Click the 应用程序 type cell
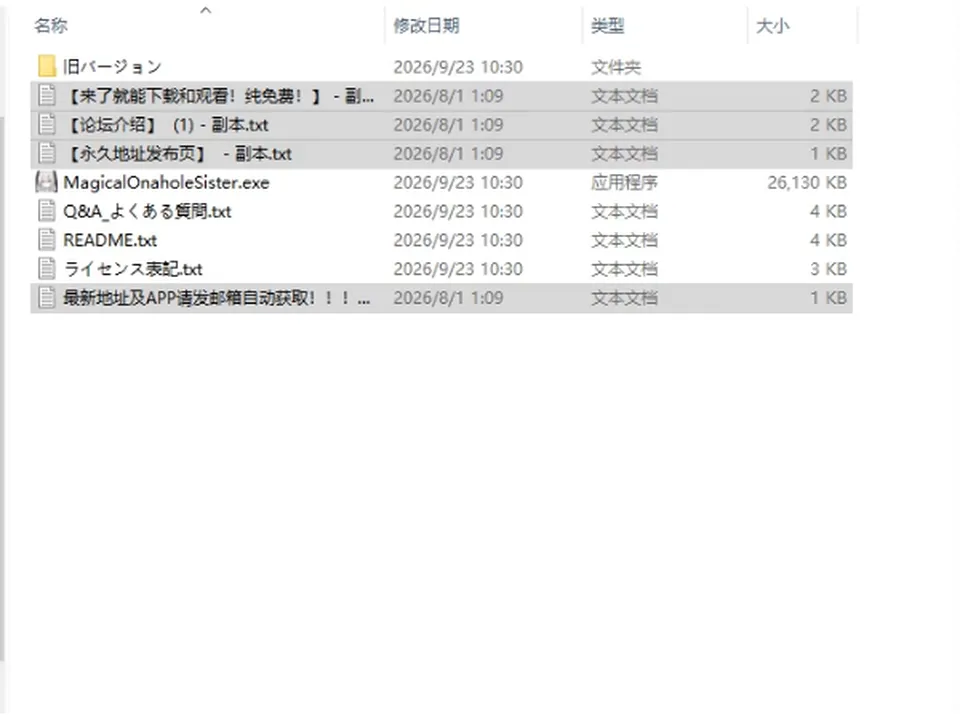 click(x=624, y=182)
